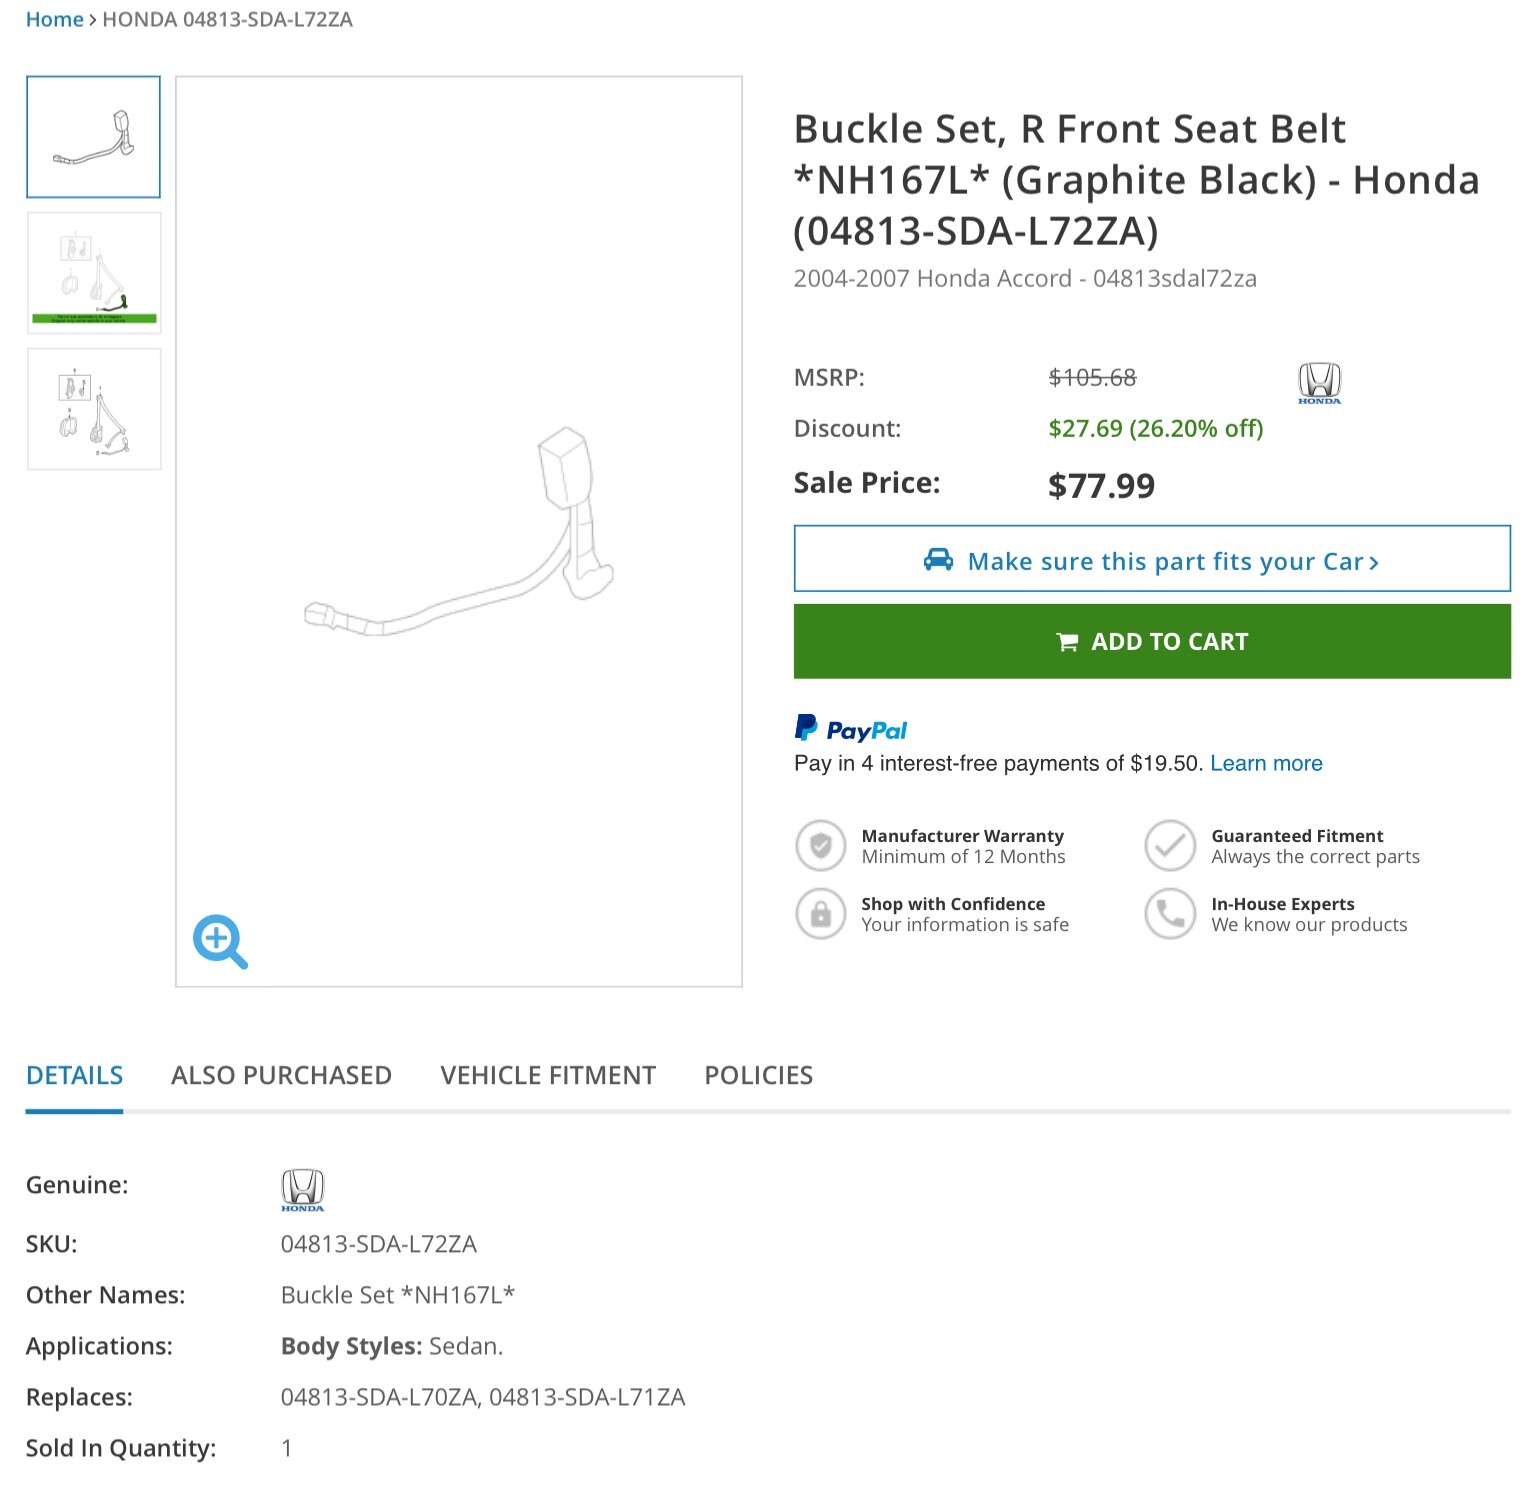Click the Shop with Confidence lock icon
The image size is (1536, 1501).
[821, 914]
